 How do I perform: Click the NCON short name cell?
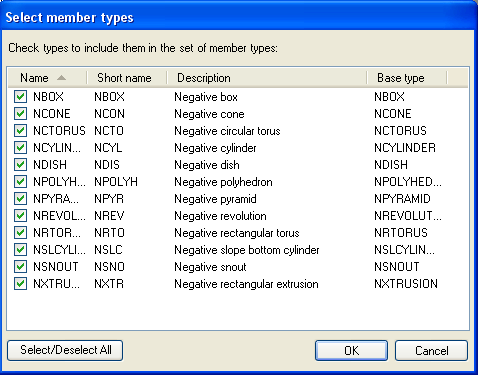[x=109, y=114]
